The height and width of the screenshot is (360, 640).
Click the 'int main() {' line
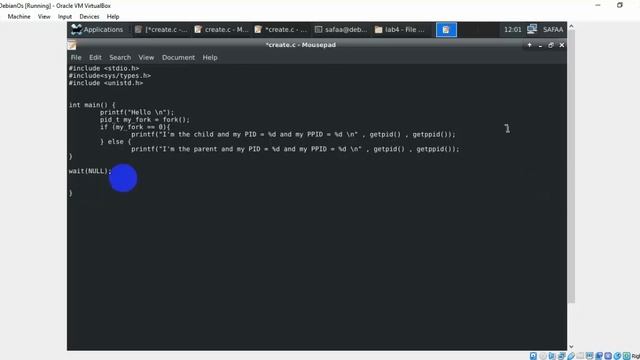[x=92, y=105]
